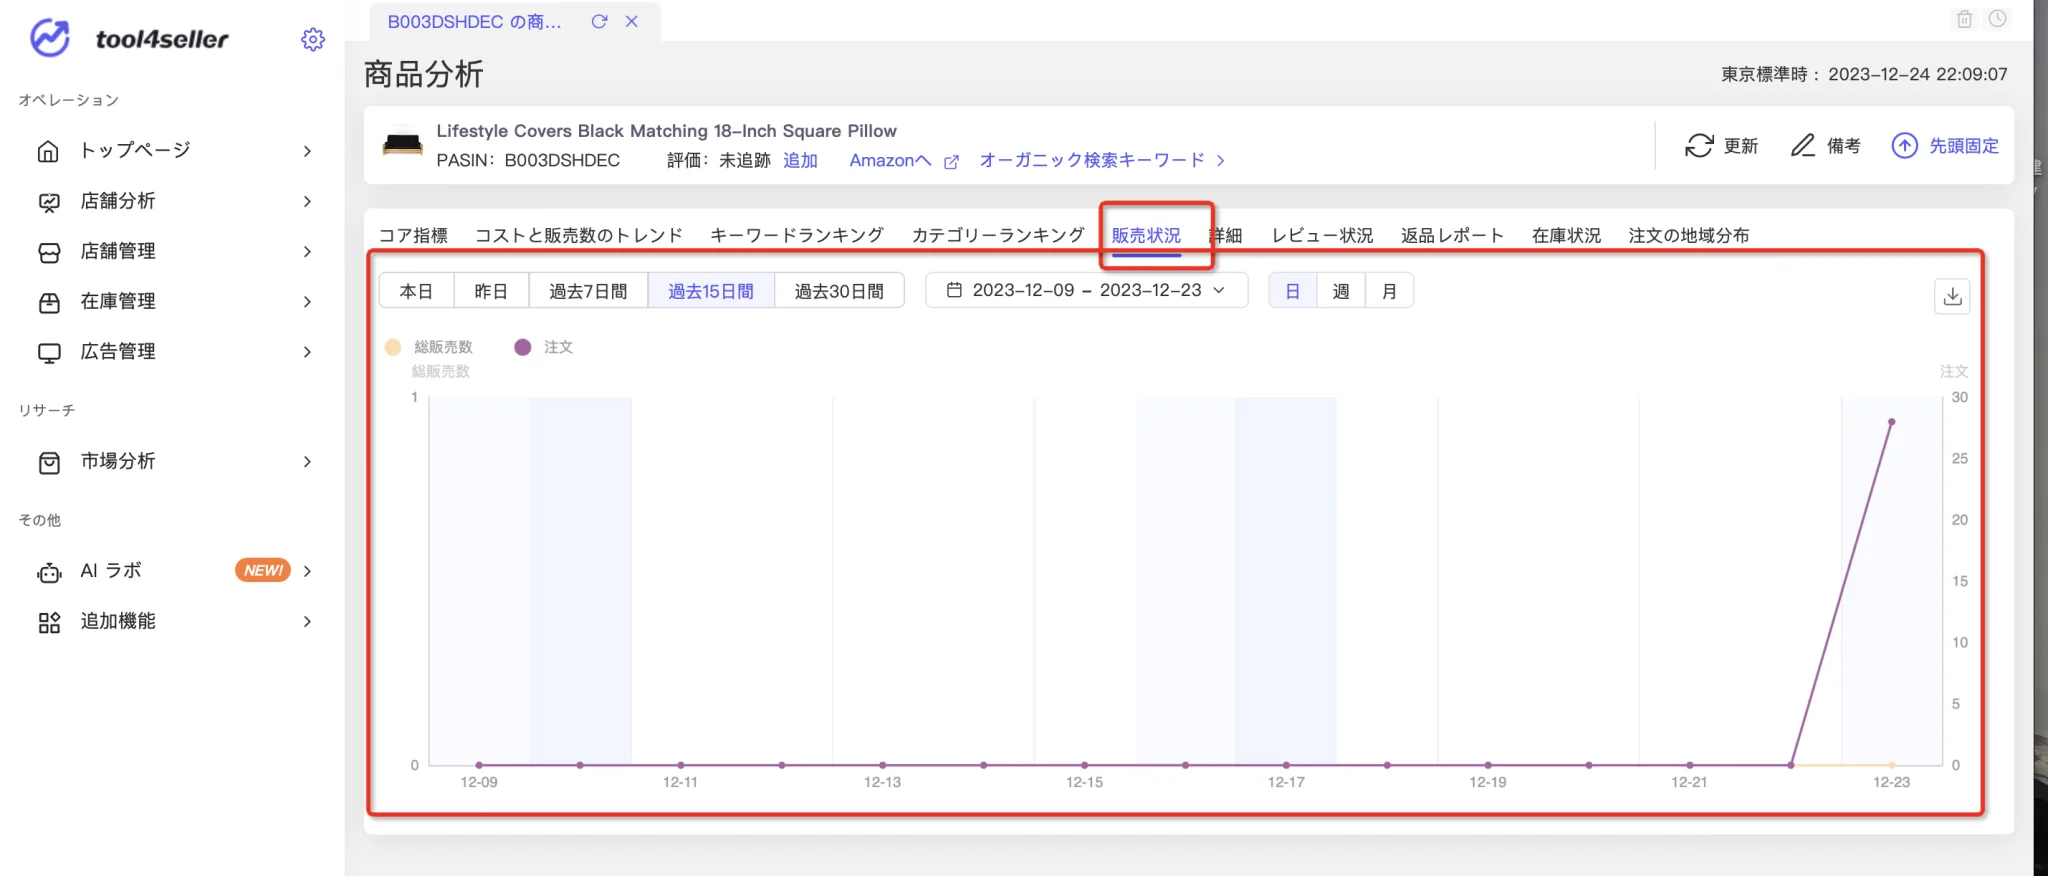Image resolution: width=2048 pixels, height=876 pixels.
Task: Close the B003DSHDEC product tab
Action: [632, 21]
